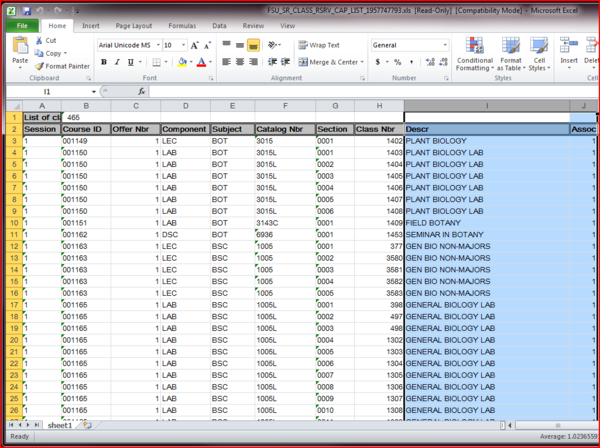
Task: Select the sheet1 worksheet tab
Action: [59, 425]
